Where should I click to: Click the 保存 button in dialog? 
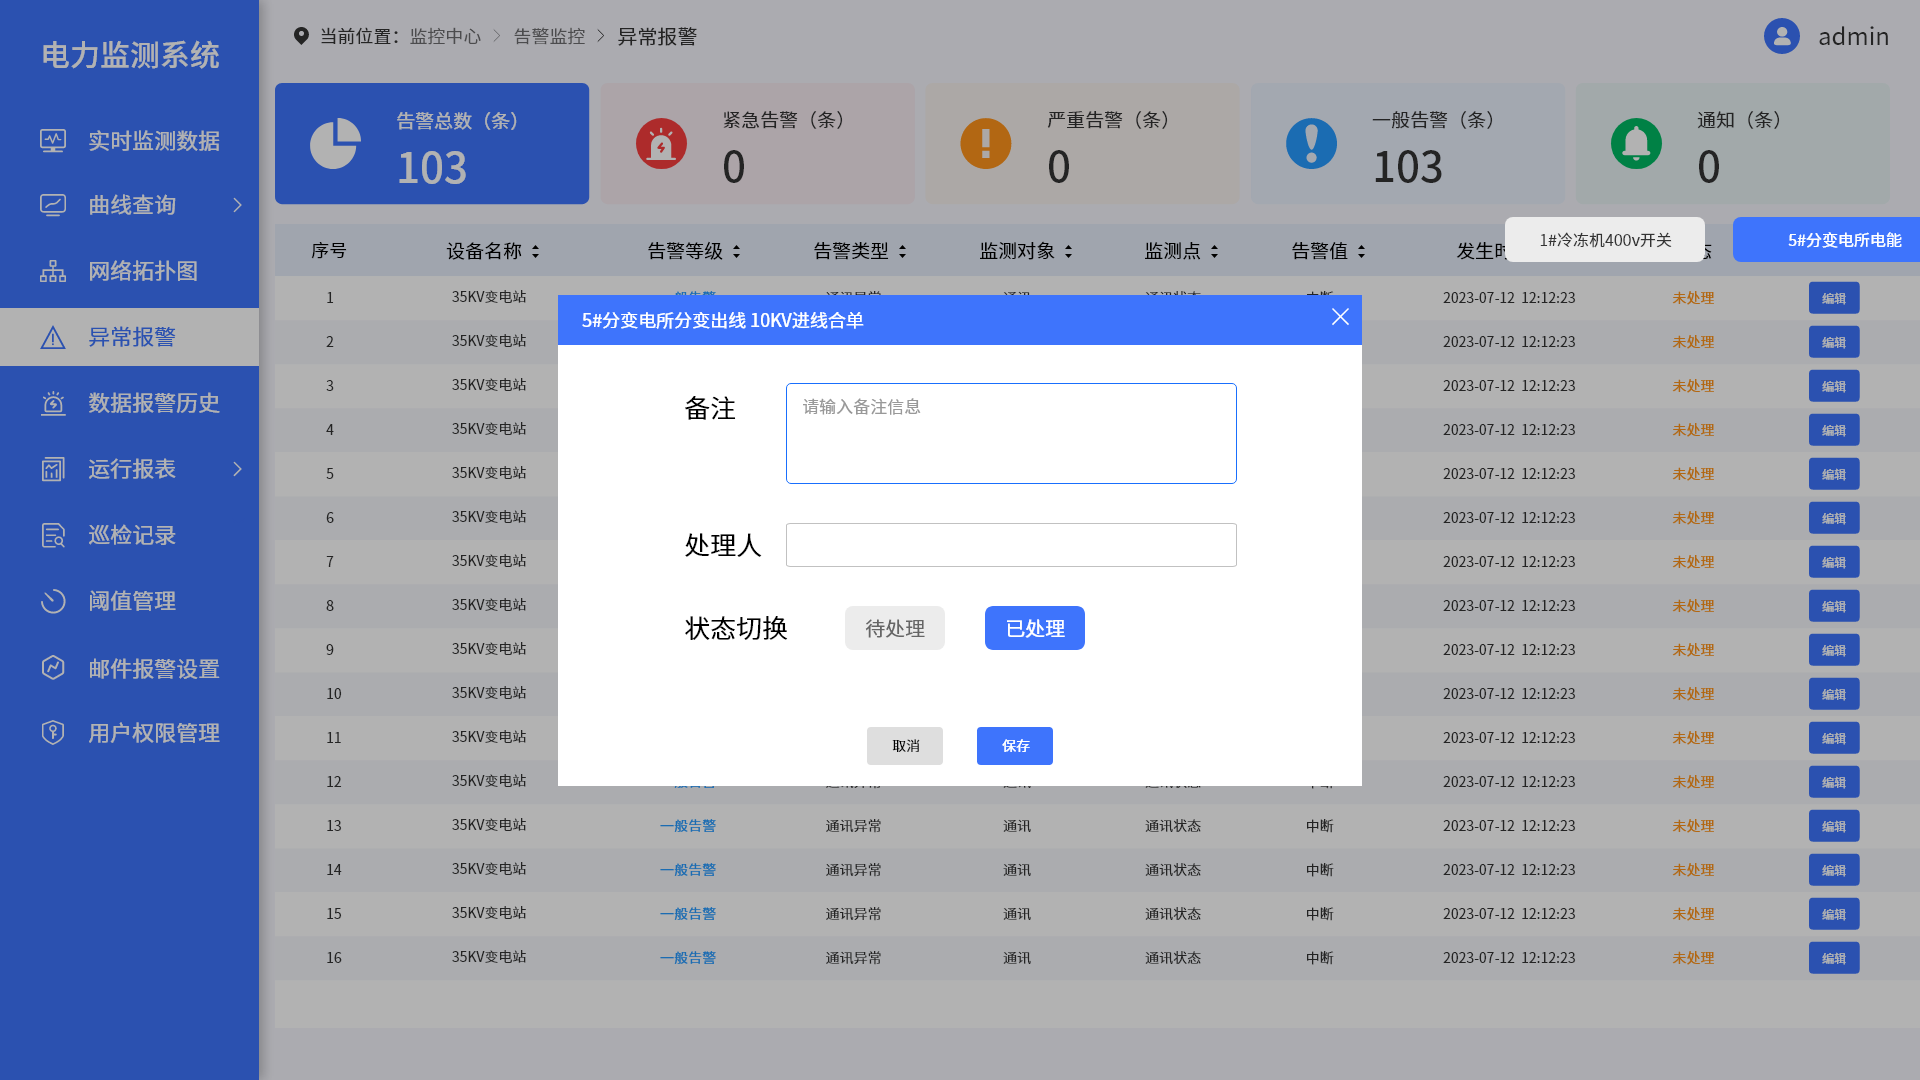[x=1015, y=746]
